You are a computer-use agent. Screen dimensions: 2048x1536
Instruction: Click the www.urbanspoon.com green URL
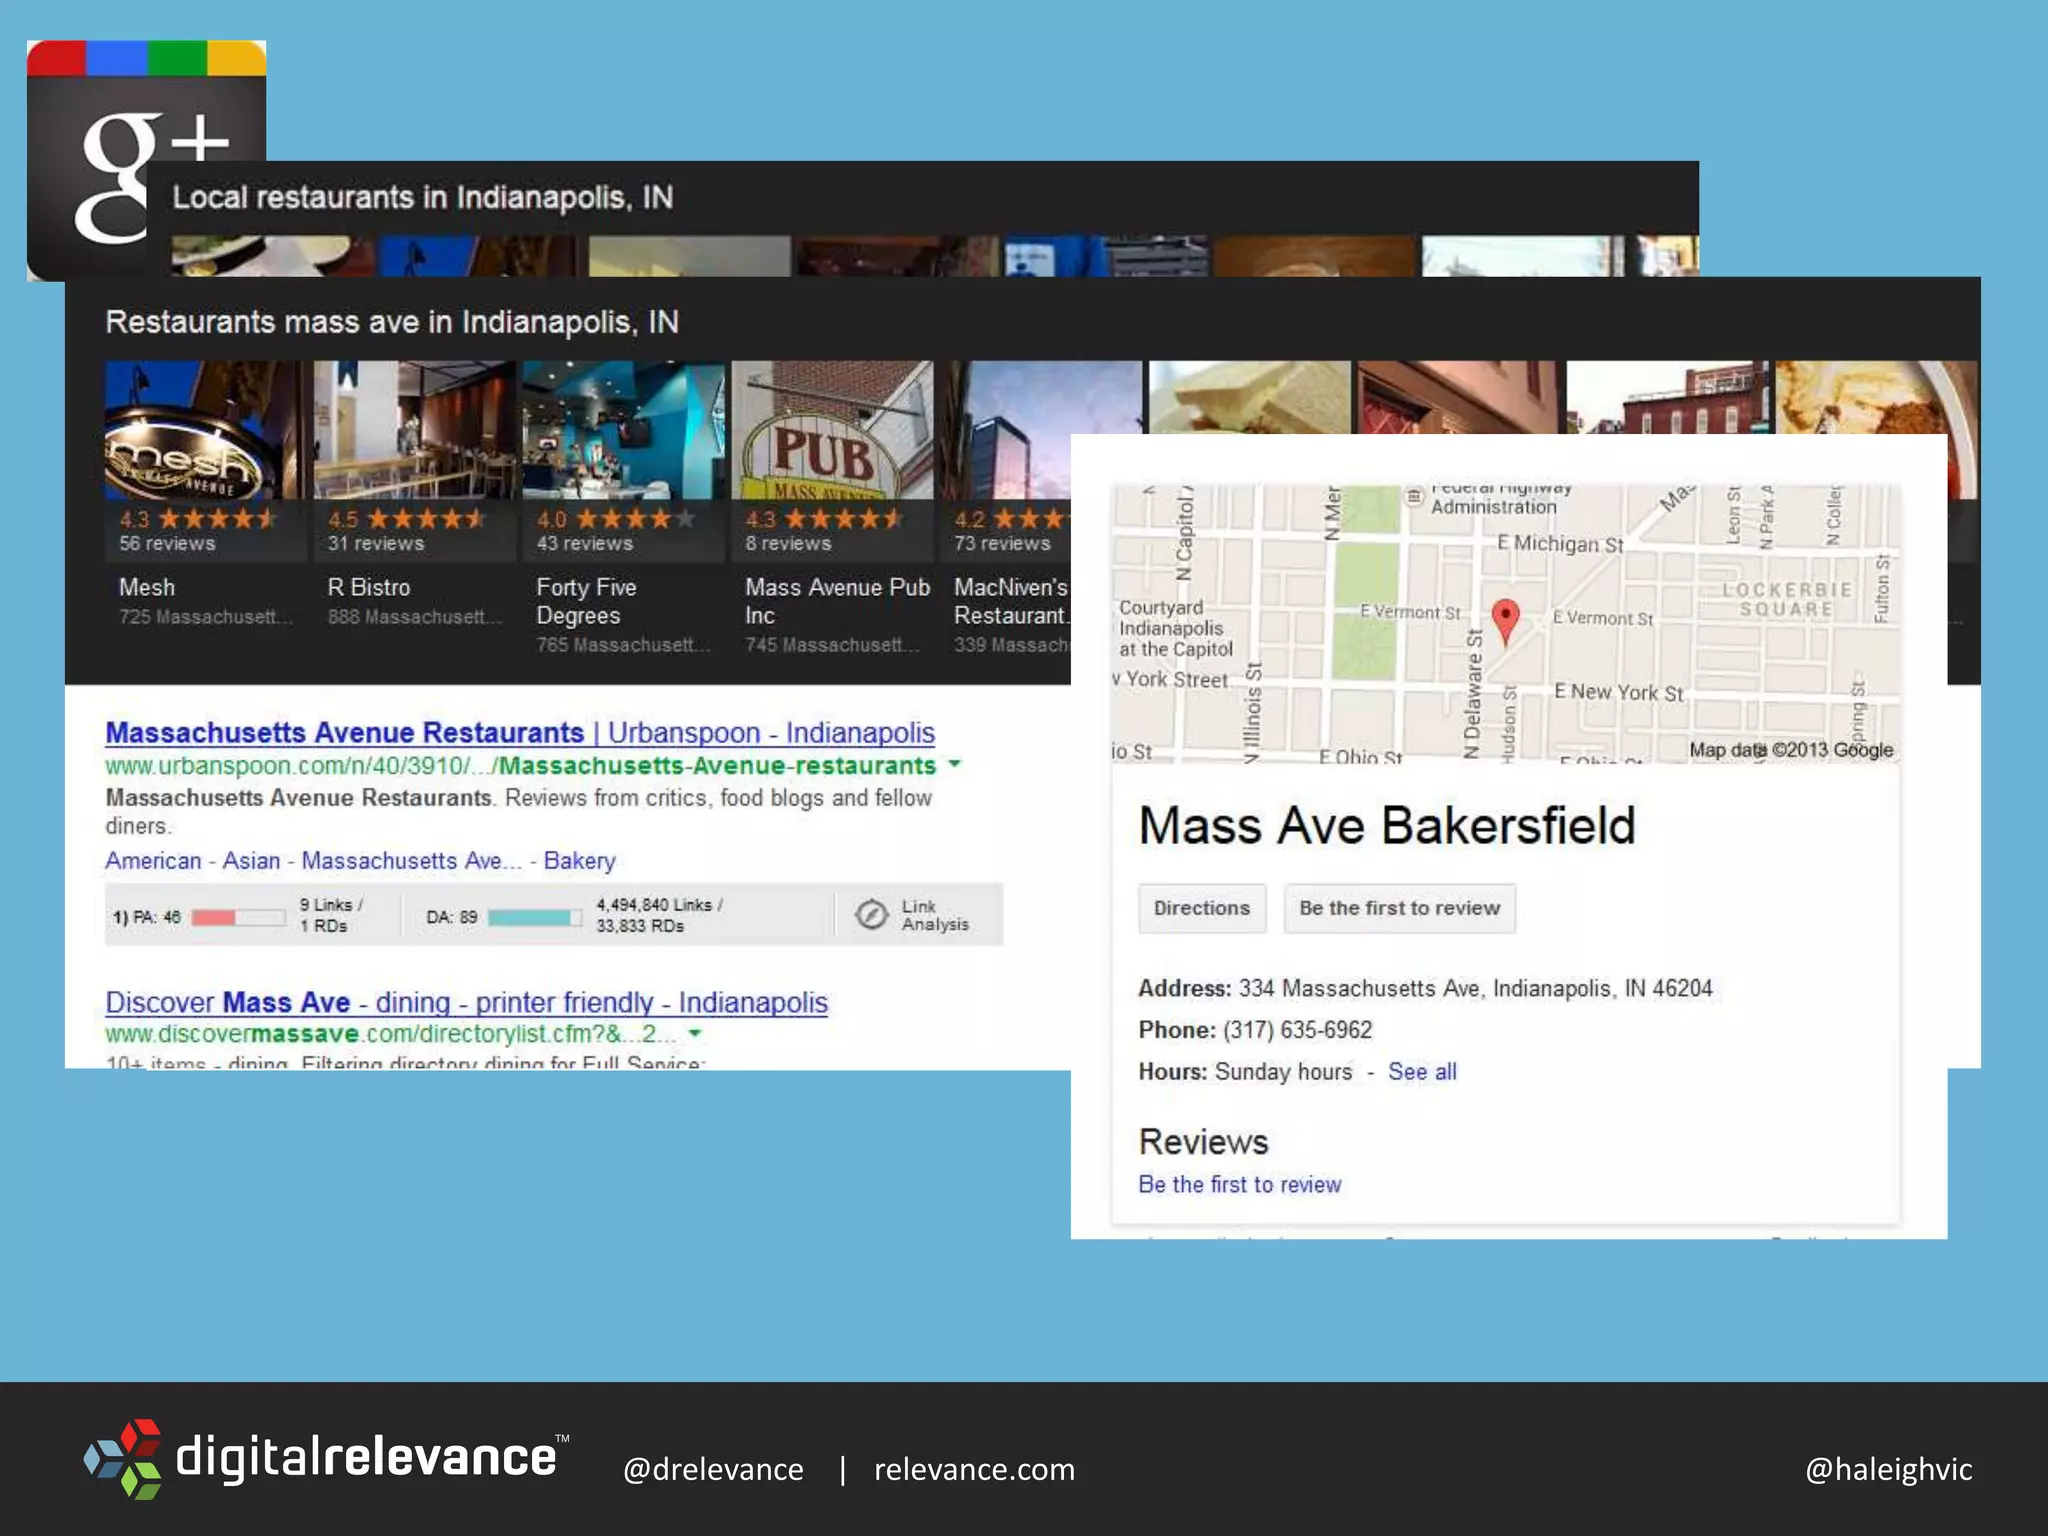521,766
